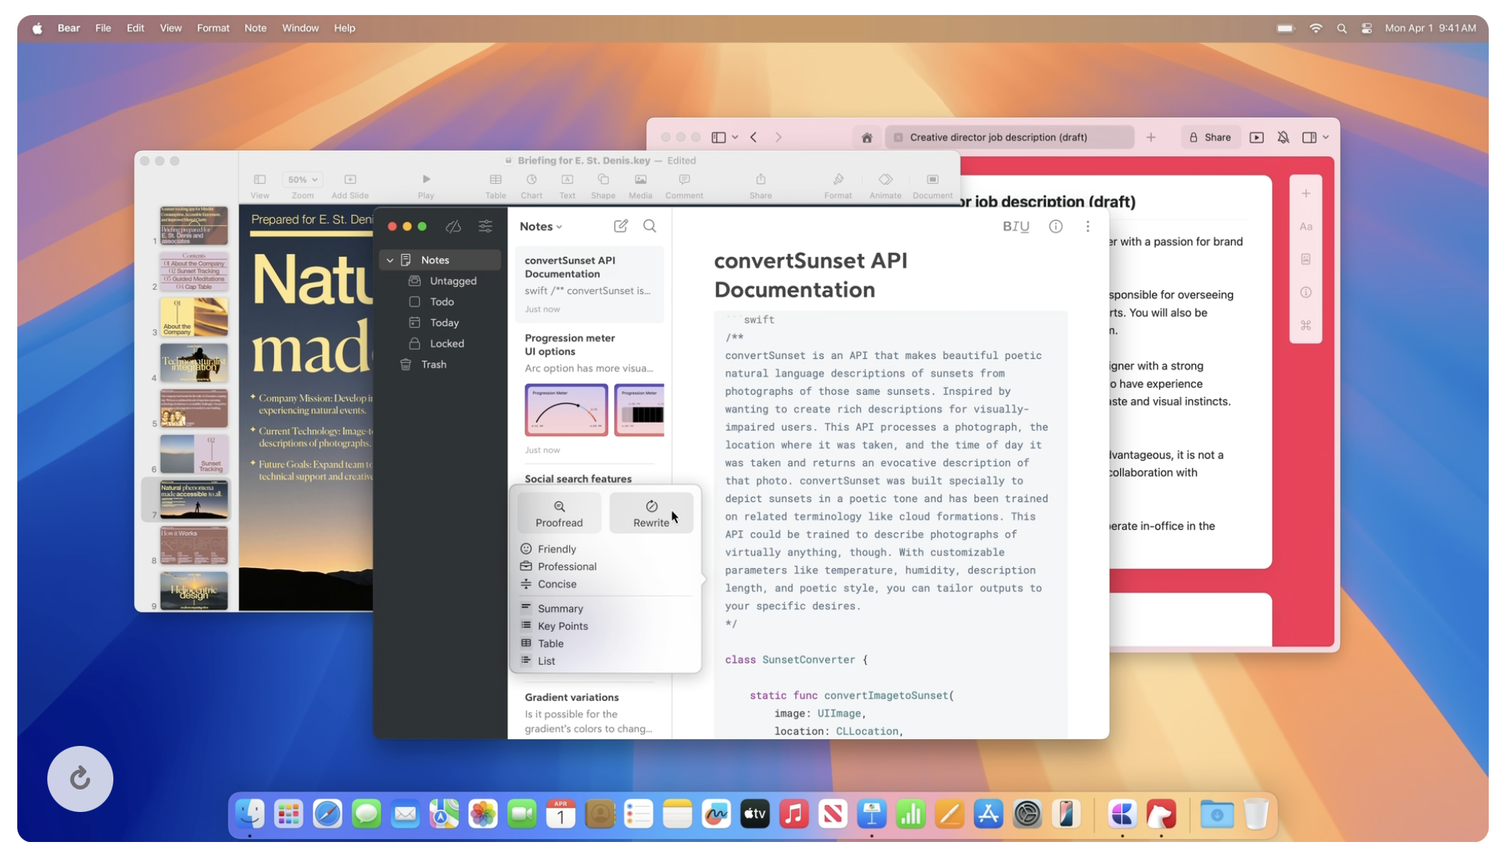The image size is (1500, 851).
Task: Open the Format inspector in Keynote
Action: pos(838,186)
